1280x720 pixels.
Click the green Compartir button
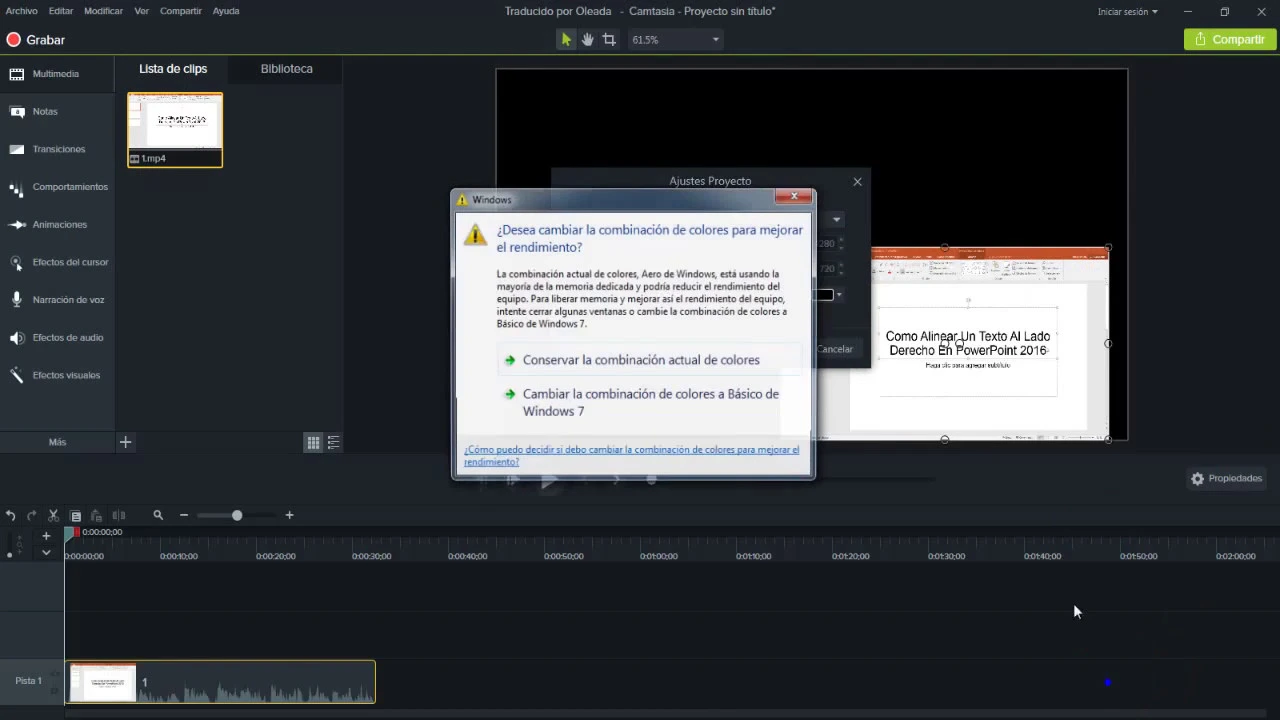pyautogui.click(x=1229, y=39)
